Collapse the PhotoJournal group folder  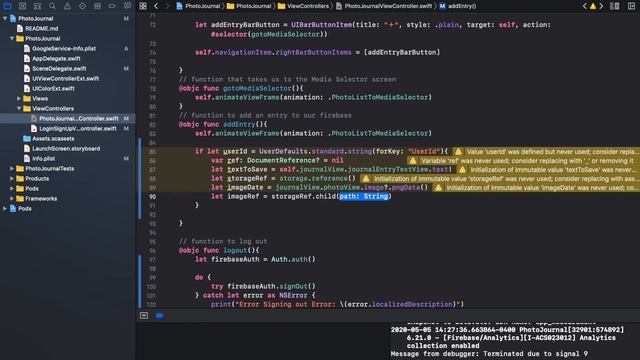click(12, 38)
